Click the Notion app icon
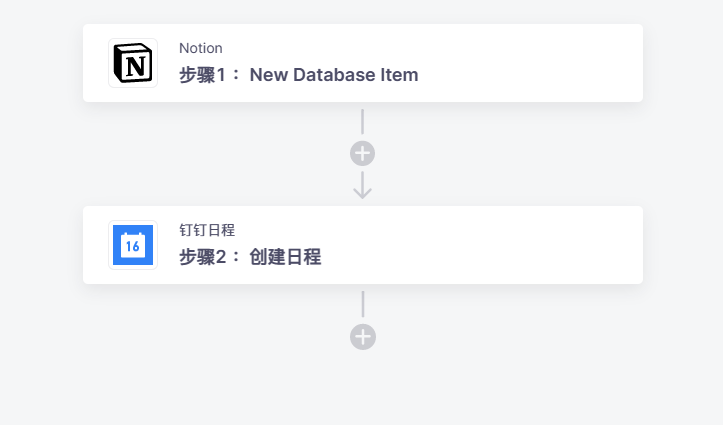The image size is (723, 425). [x=133, y=63]
